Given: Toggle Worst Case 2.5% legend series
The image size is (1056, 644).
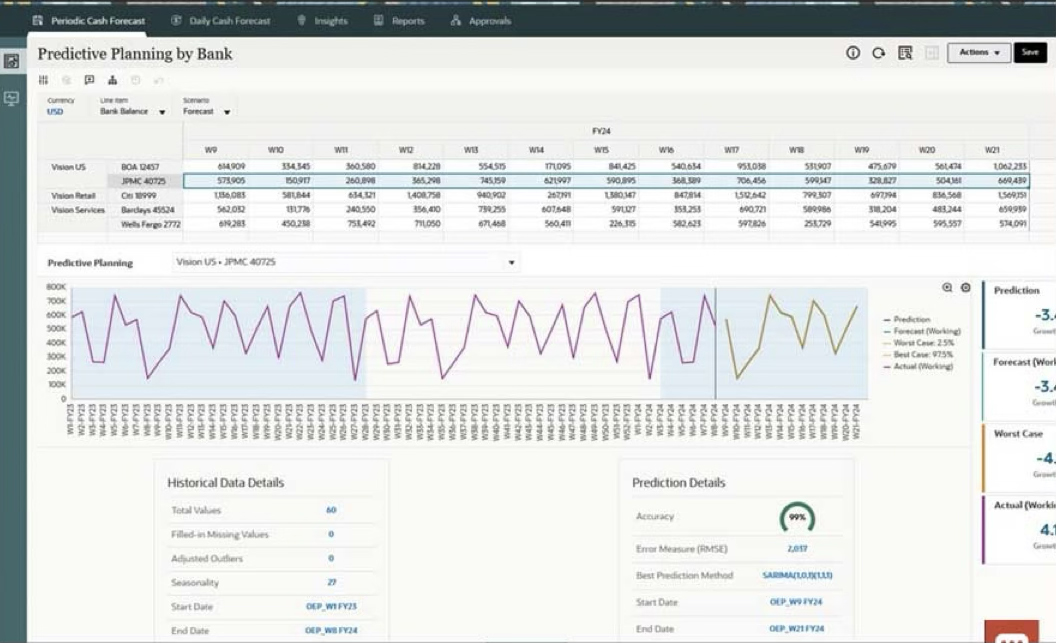Looking at the screenshot, I should tap(922, 343).
